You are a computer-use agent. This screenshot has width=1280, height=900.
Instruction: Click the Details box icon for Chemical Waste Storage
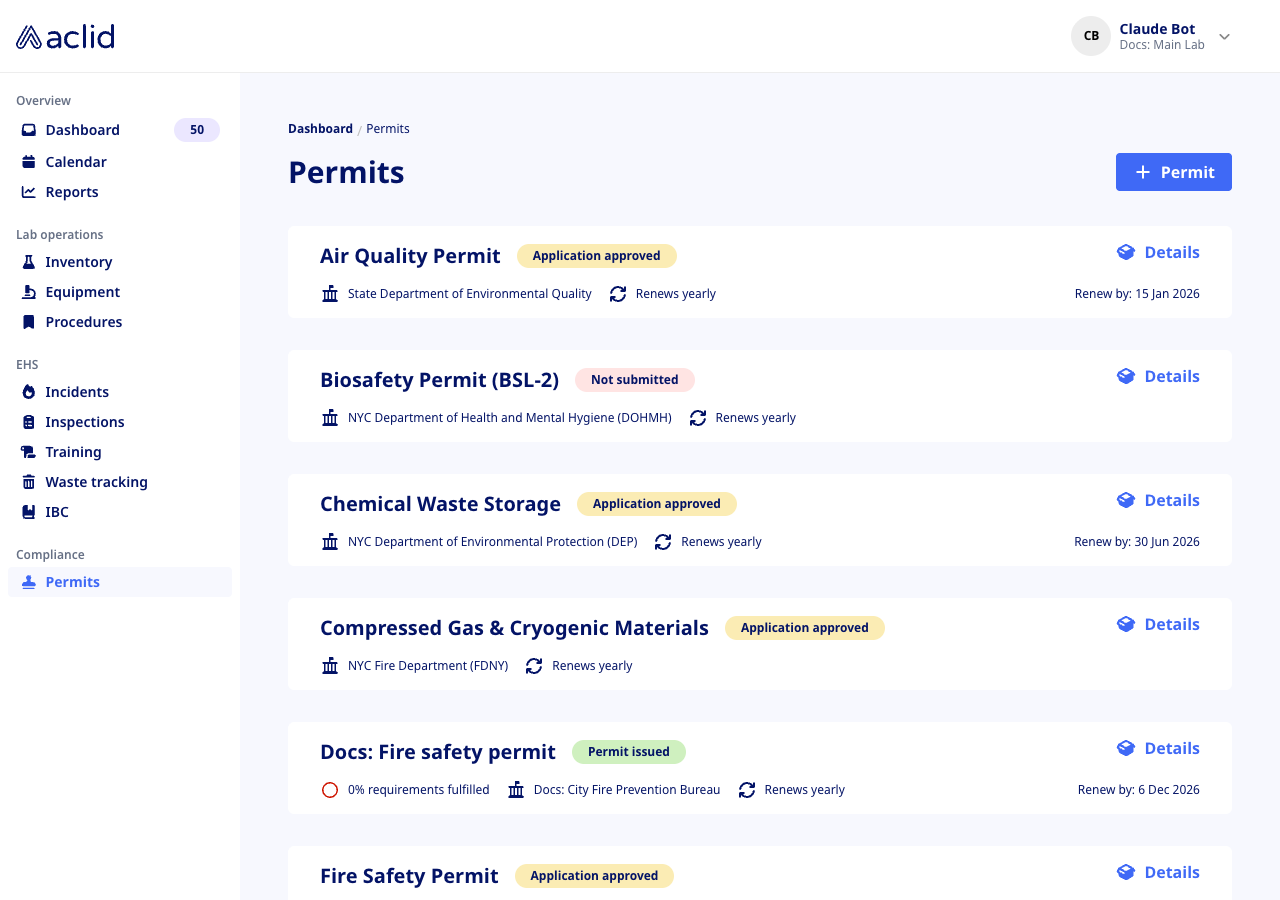[x=1126, y=500]
